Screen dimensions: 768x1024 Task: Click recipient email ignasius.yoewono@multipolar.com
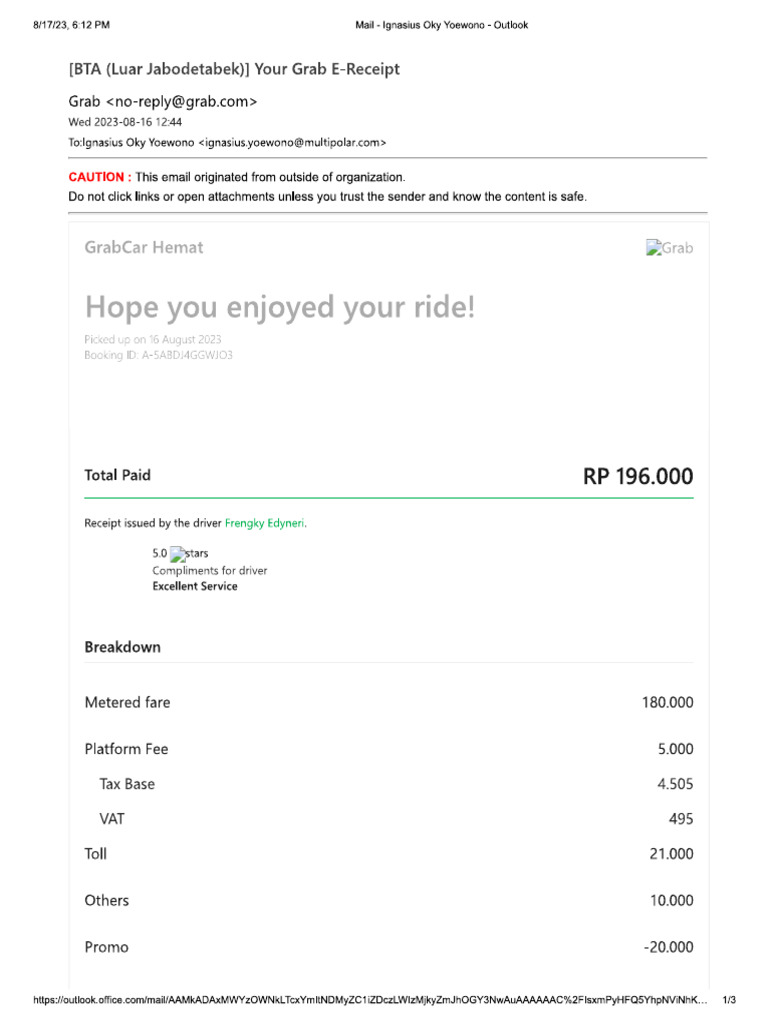(x=292, y=142)
